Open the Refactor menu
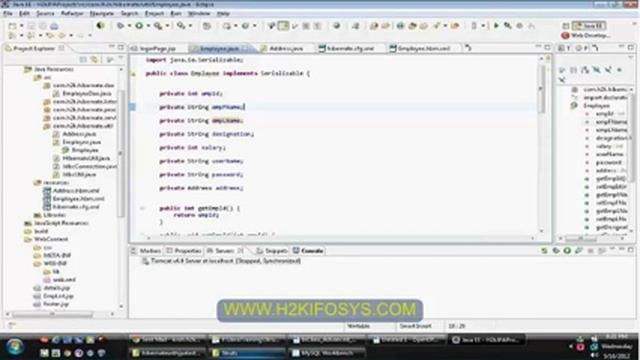This screenshot has width=640, height=360. tap(72, 13)
